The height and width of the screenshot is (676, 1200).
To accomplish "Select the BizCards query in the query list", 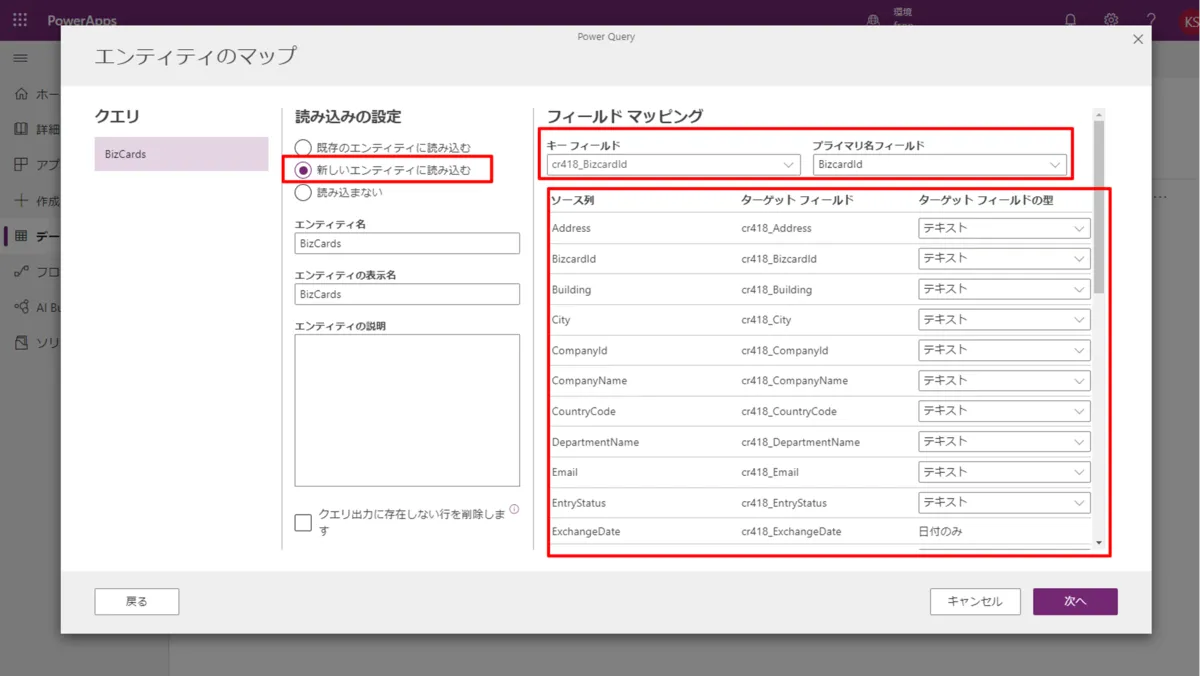I will coord(181,154).
